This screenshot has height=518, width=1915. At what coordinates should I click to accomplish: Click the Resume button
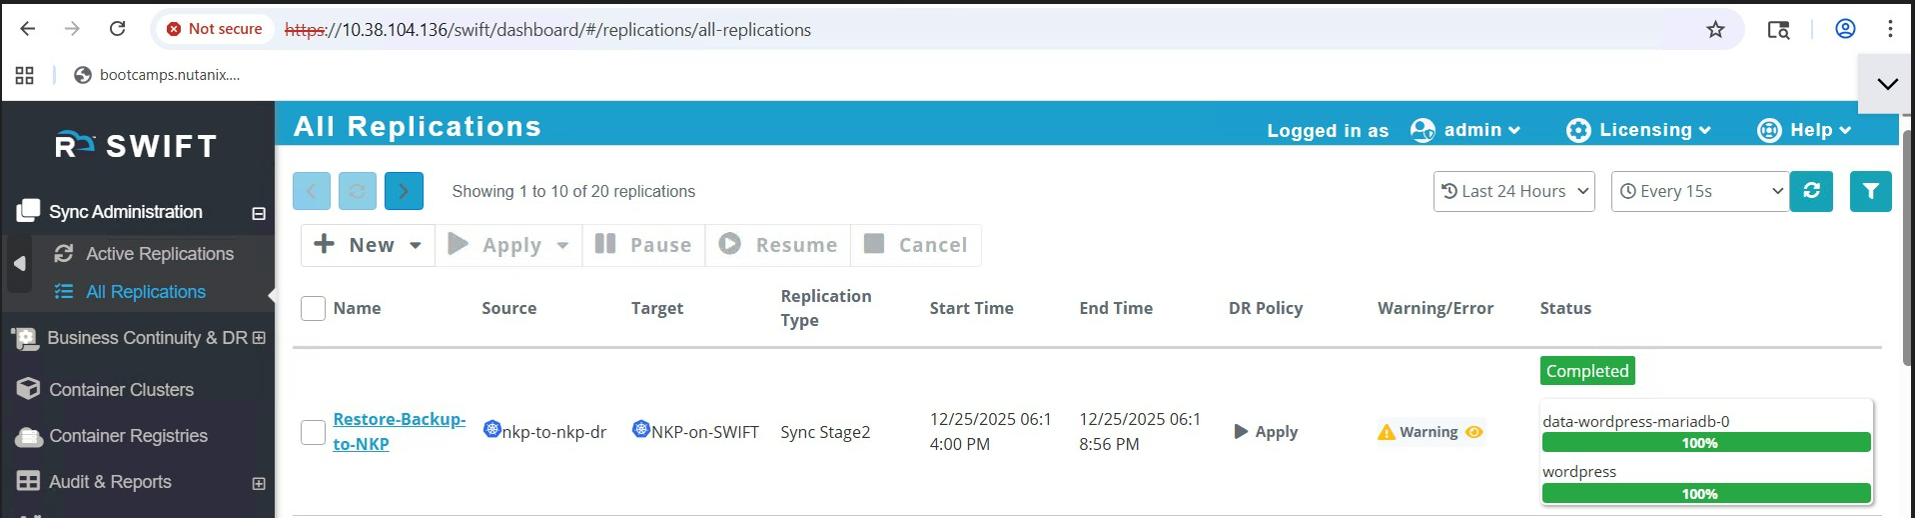coord(778,245)
